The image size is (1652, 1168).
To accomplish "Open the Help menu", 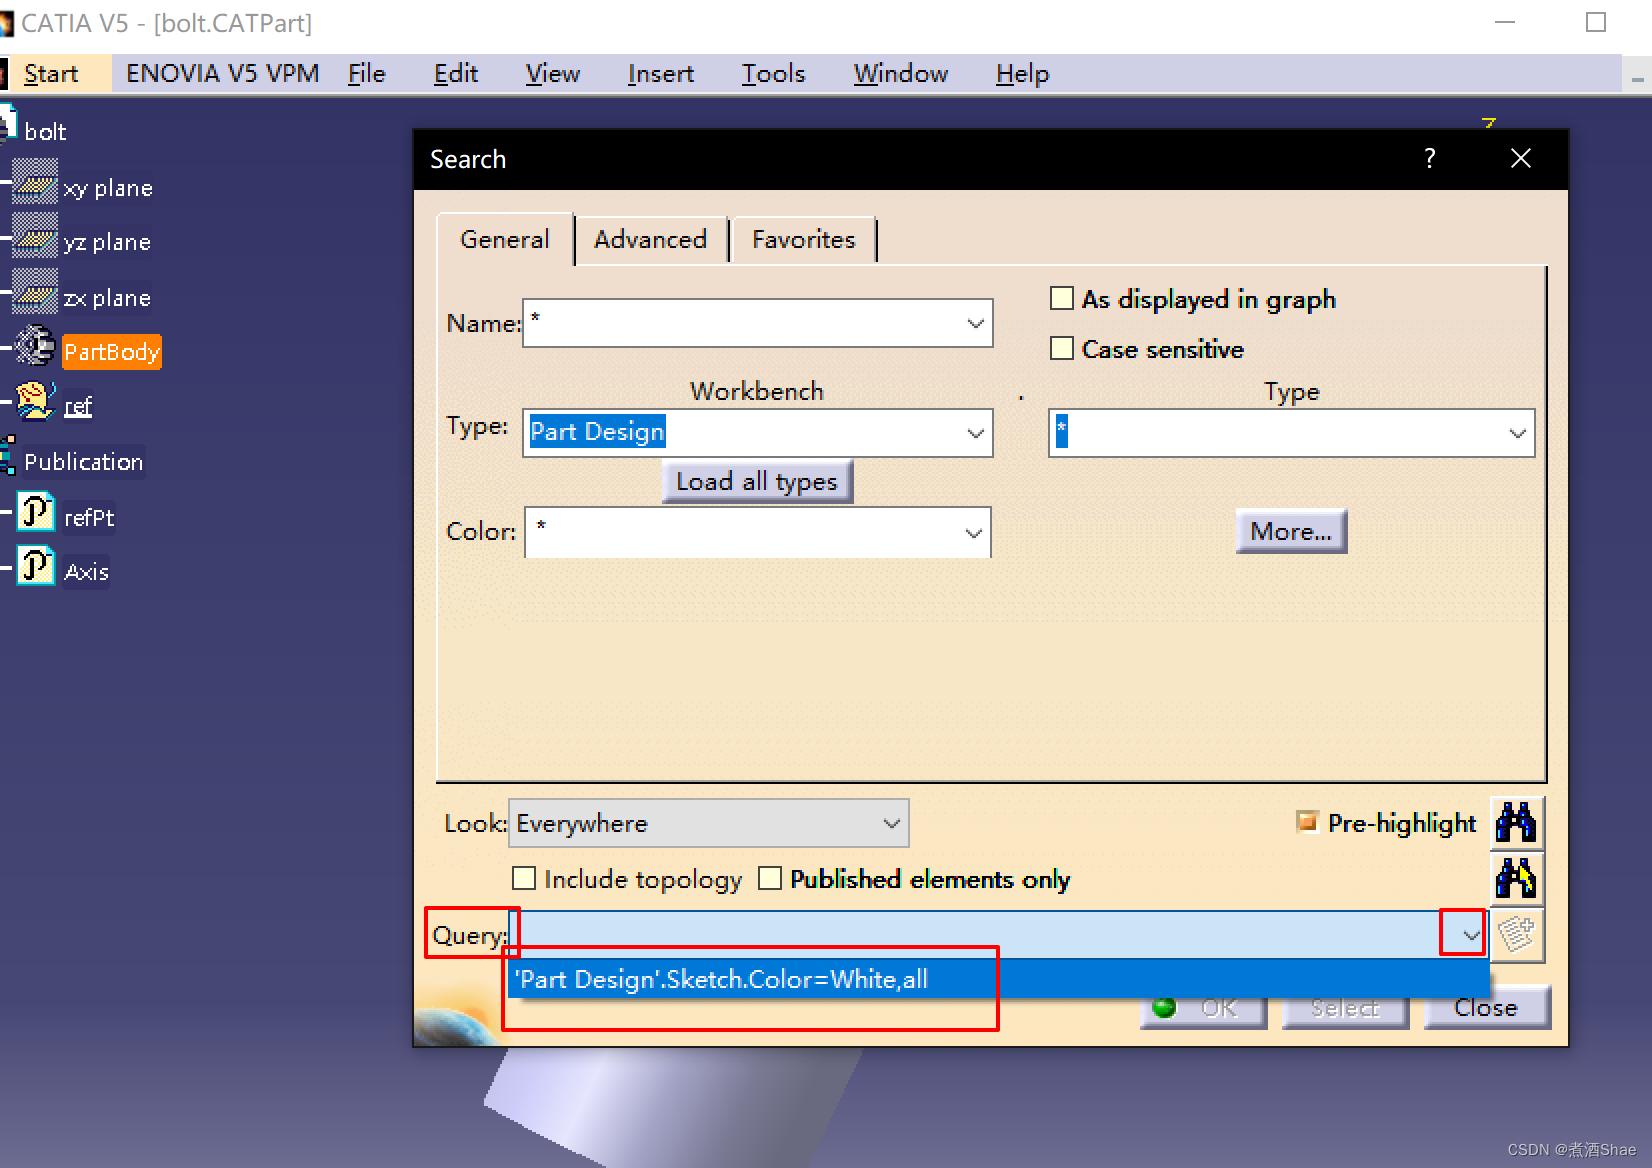I will coord(1022,74).
